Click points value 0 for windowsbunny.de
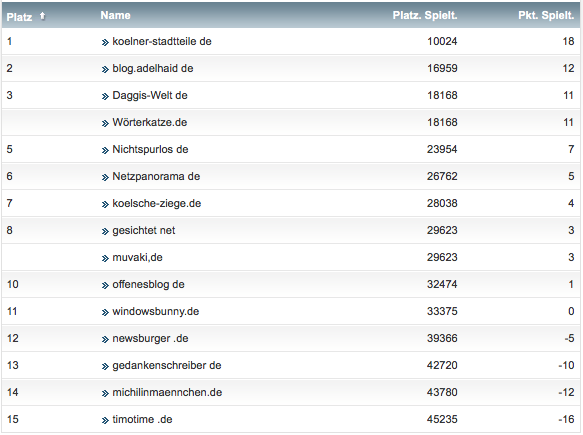583x435 pixels. click(571, 311)
